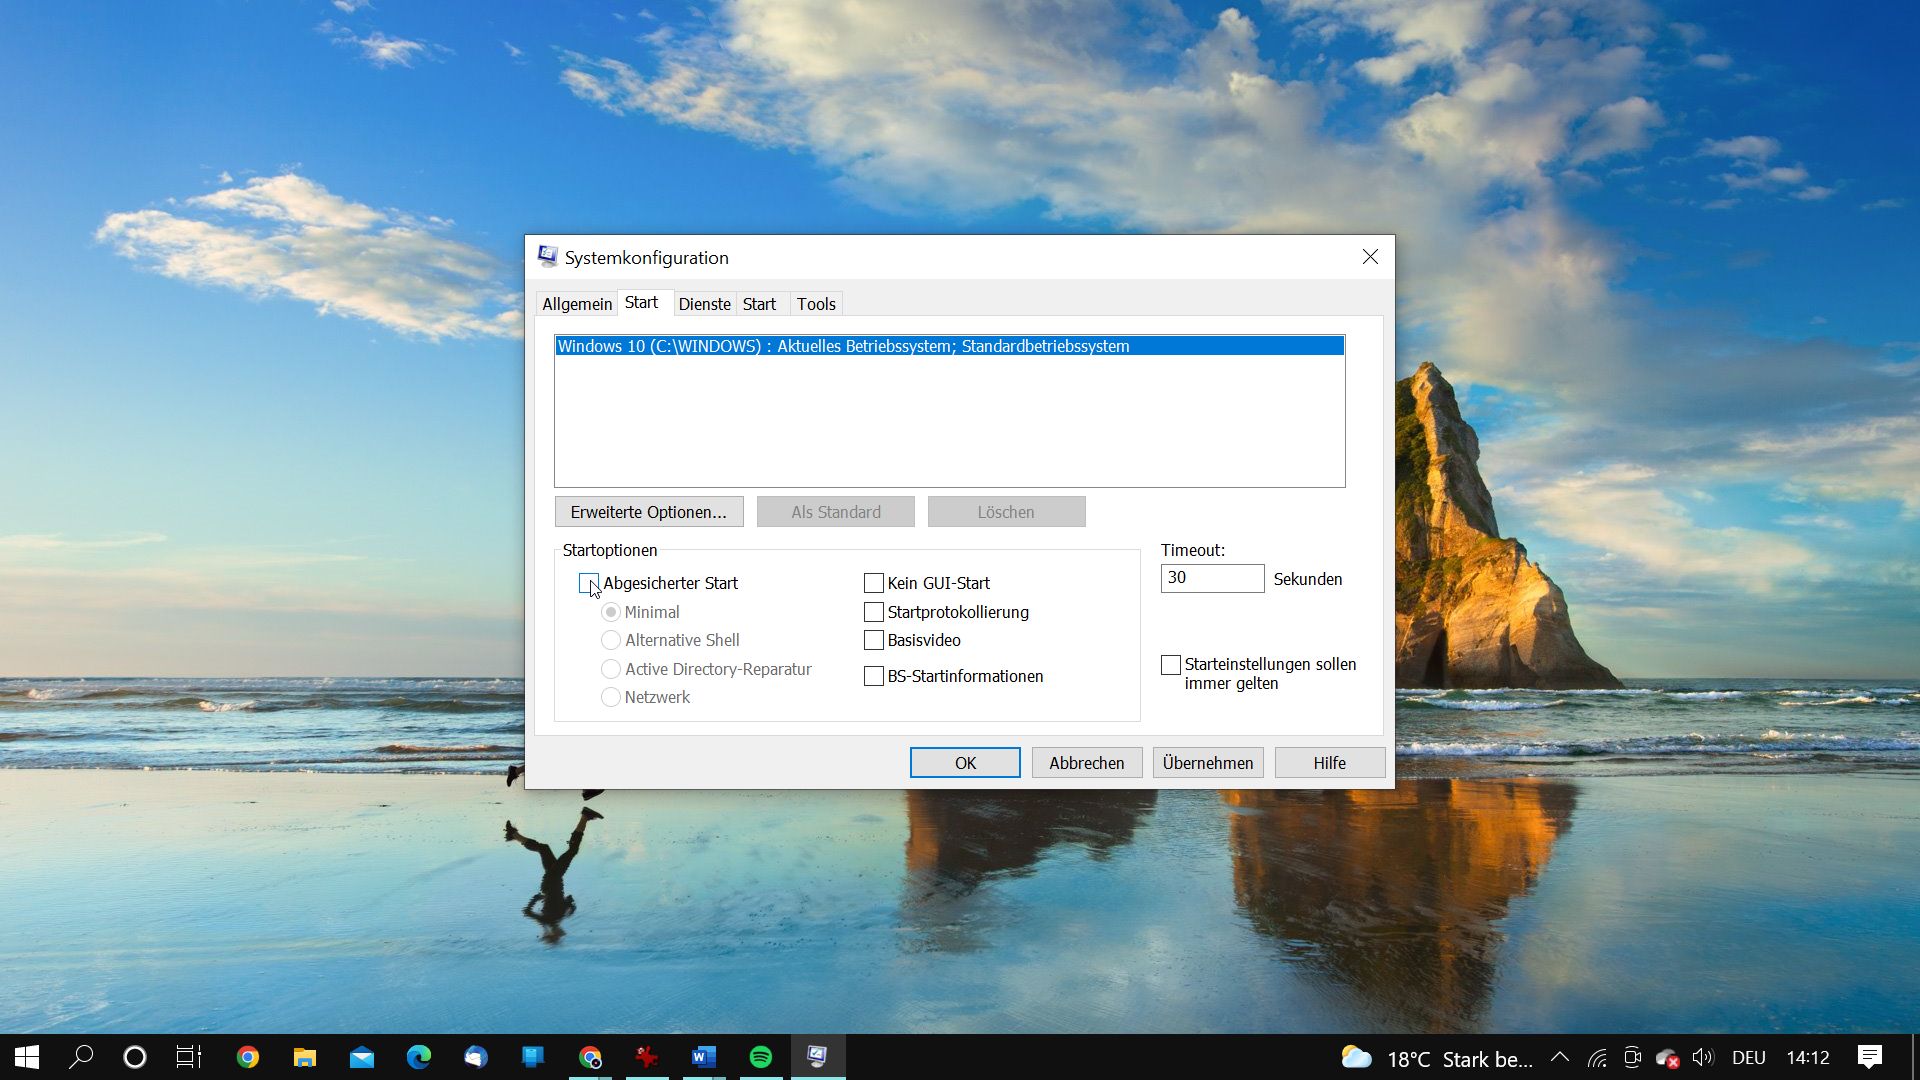Open File Explorer from the taskbar
Image resolution: width=1920 pixels, height=1080 pixels.
[x=304, y=1057]
